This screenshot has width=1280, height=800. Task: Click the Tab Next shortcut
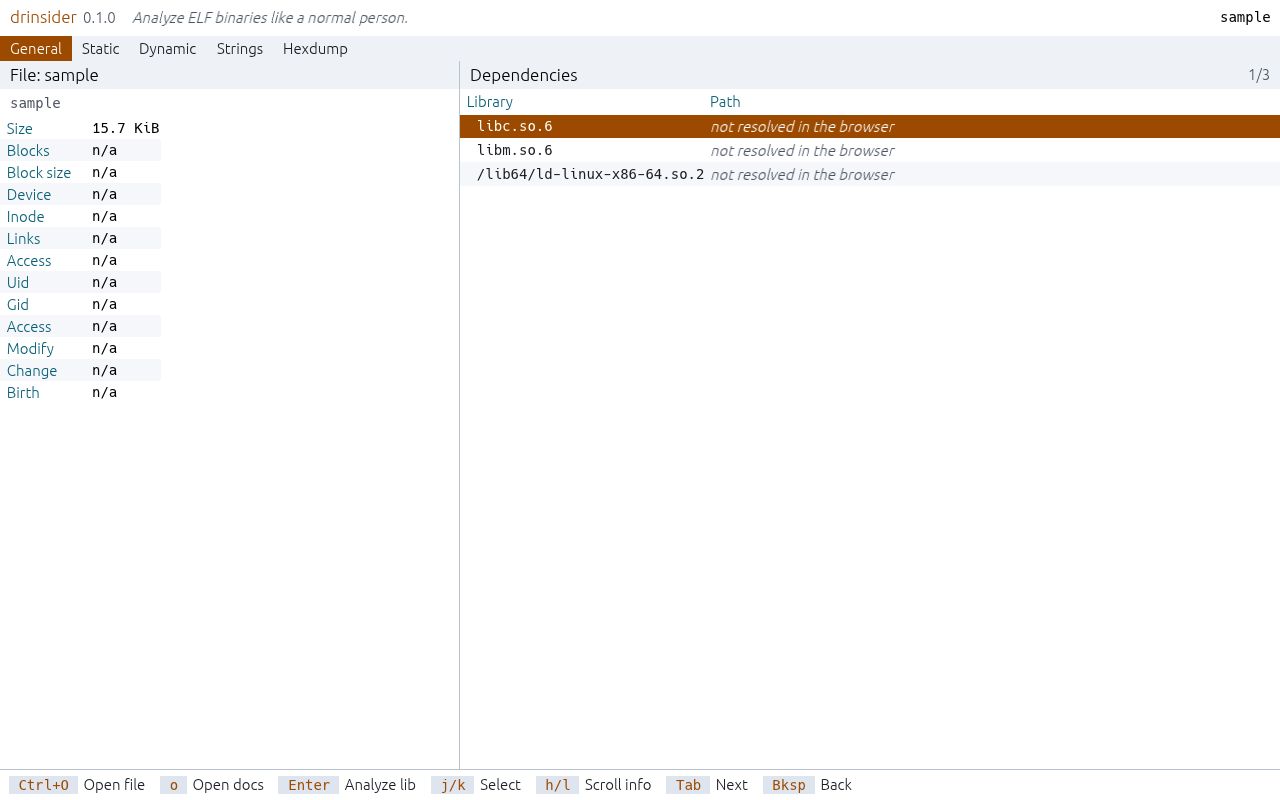707,785
